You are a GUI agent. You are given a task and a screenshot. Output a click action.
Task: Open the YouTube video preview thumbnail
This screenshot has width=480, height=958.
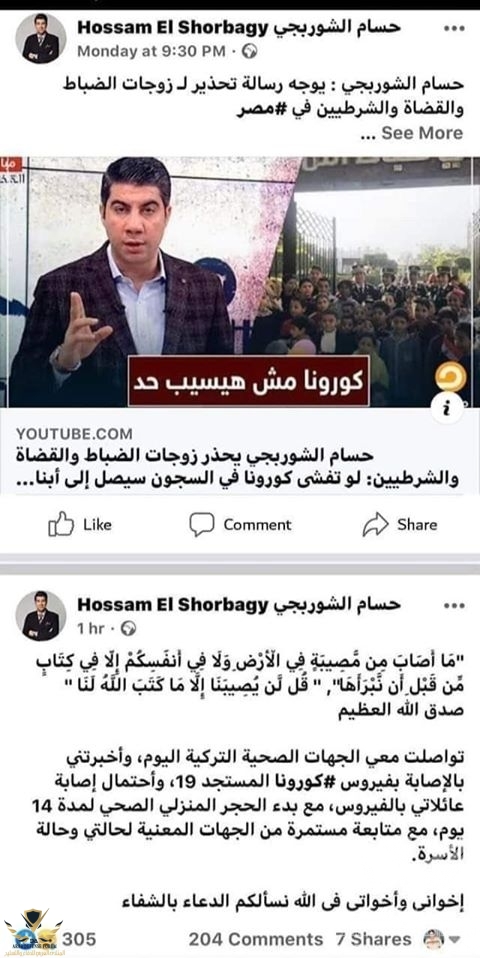[x=240, y=282]
